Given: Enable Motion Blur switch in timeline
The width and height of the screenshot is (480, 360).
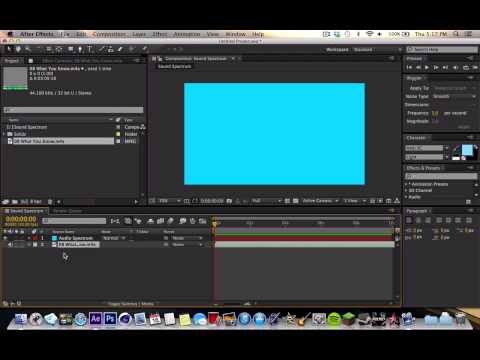Looking at the screenshot, I should tap(170, 221).
